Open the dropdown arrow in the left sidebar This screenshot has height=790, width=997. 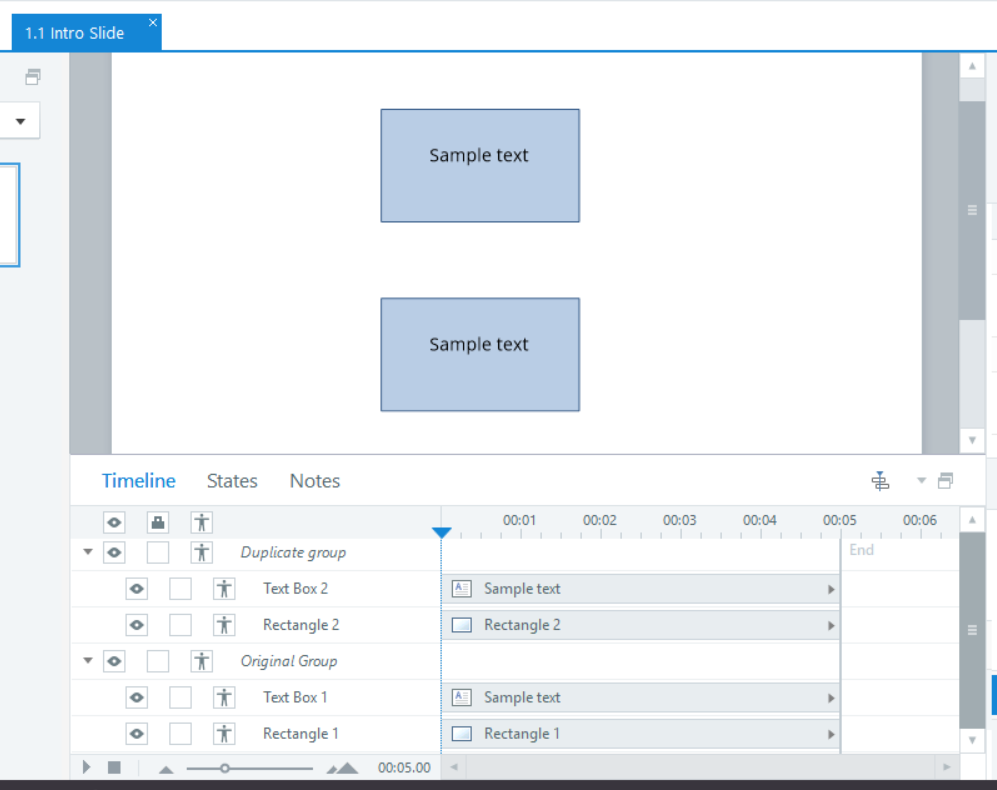pos(20,119)
